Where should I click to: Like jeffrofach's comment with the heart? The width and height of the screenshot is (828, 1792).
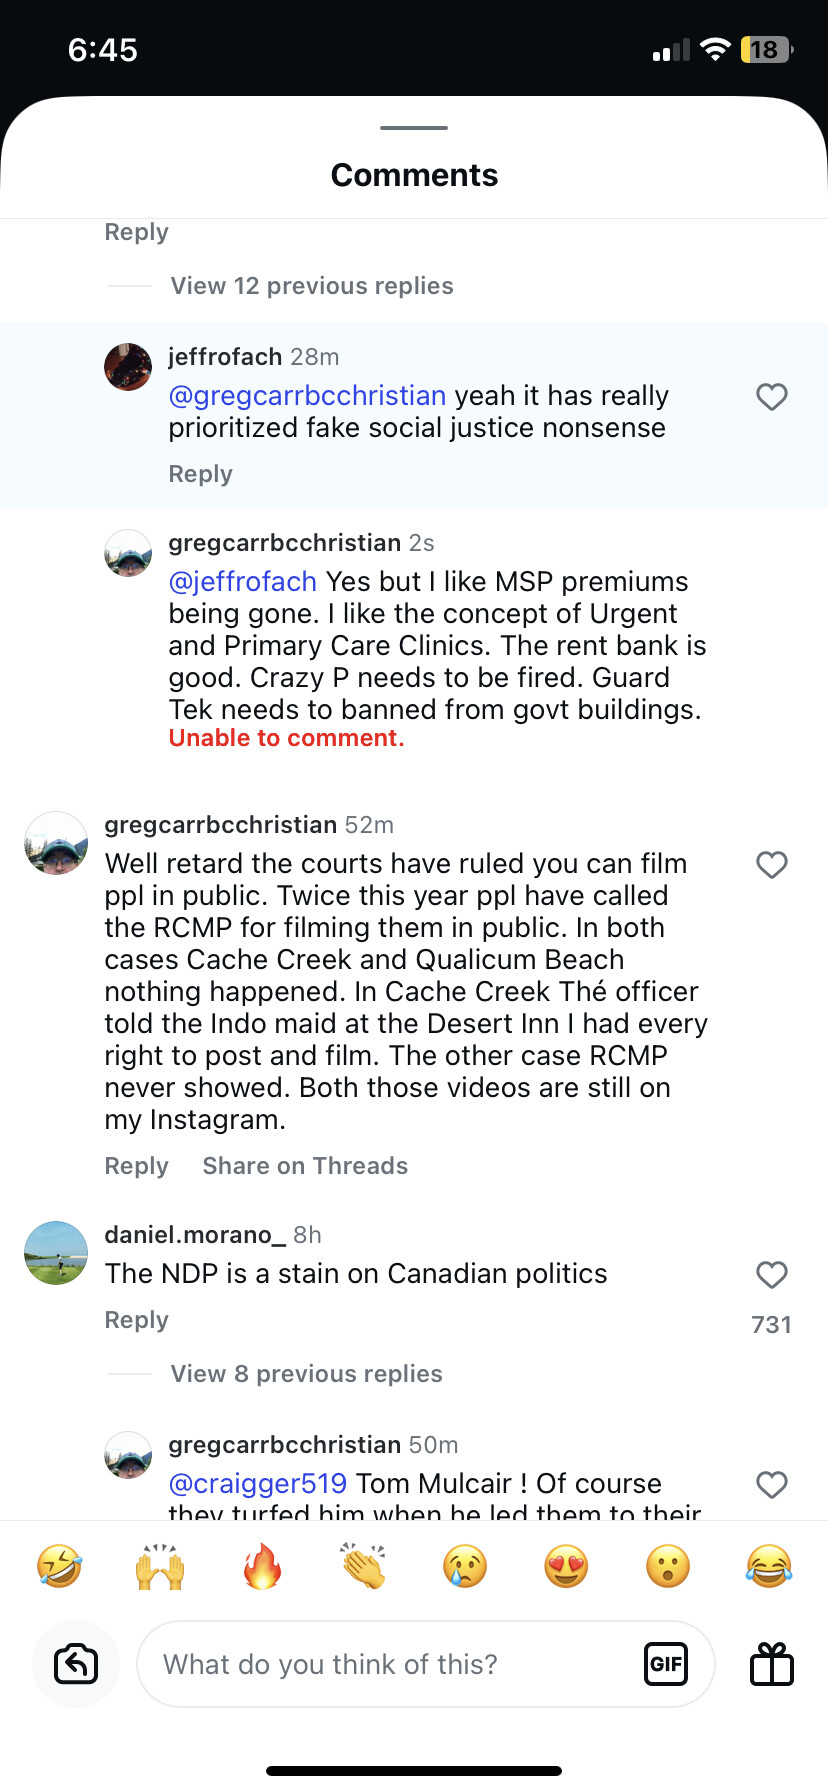771,397
